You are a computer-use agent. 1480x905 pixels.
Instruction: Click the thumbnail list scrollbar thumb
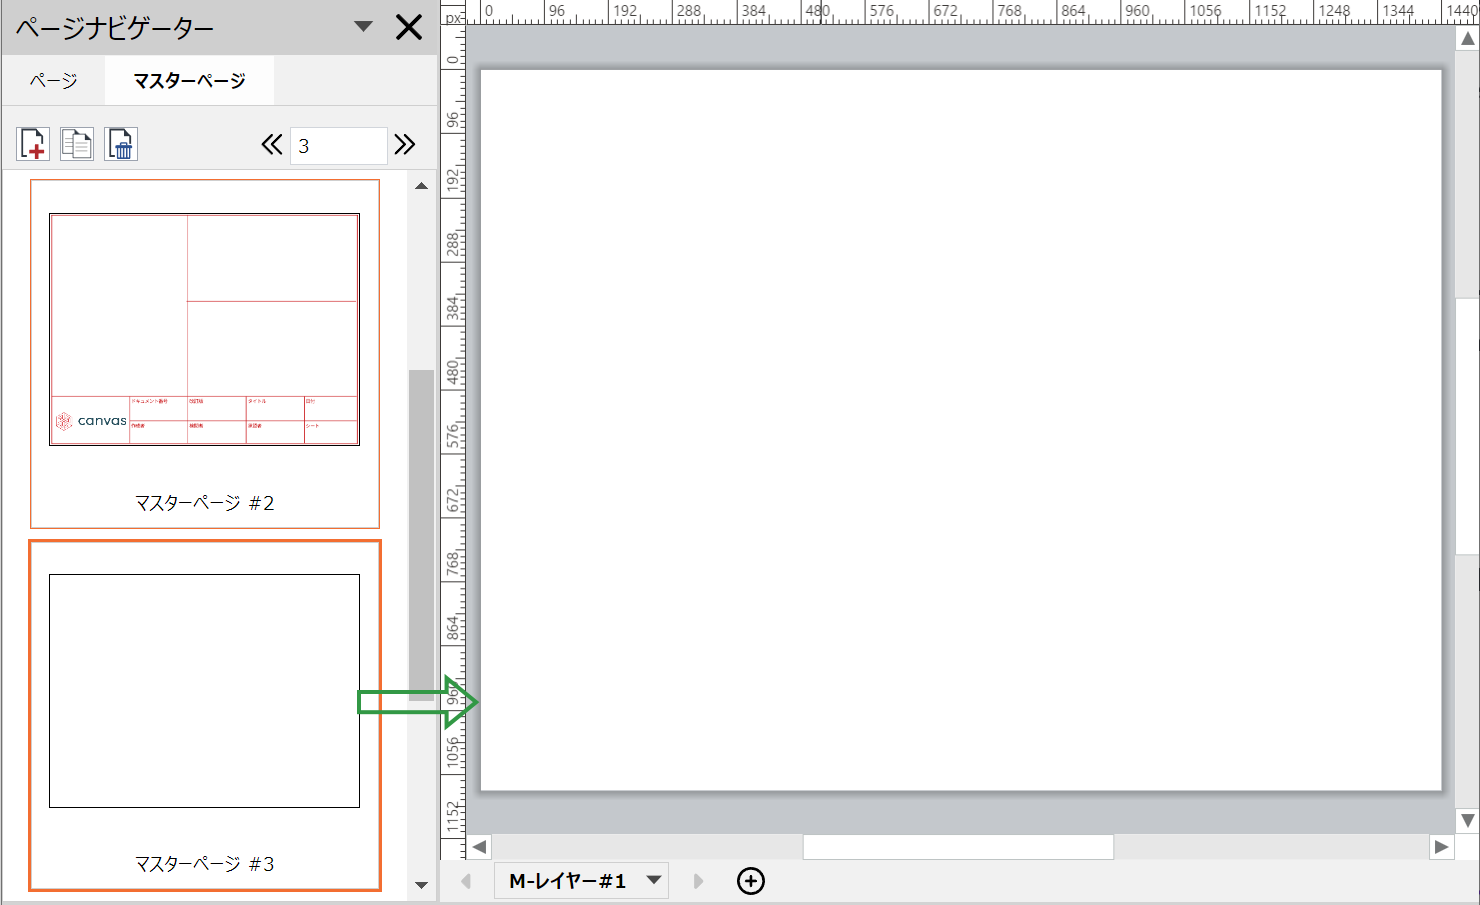pos(421,535)
